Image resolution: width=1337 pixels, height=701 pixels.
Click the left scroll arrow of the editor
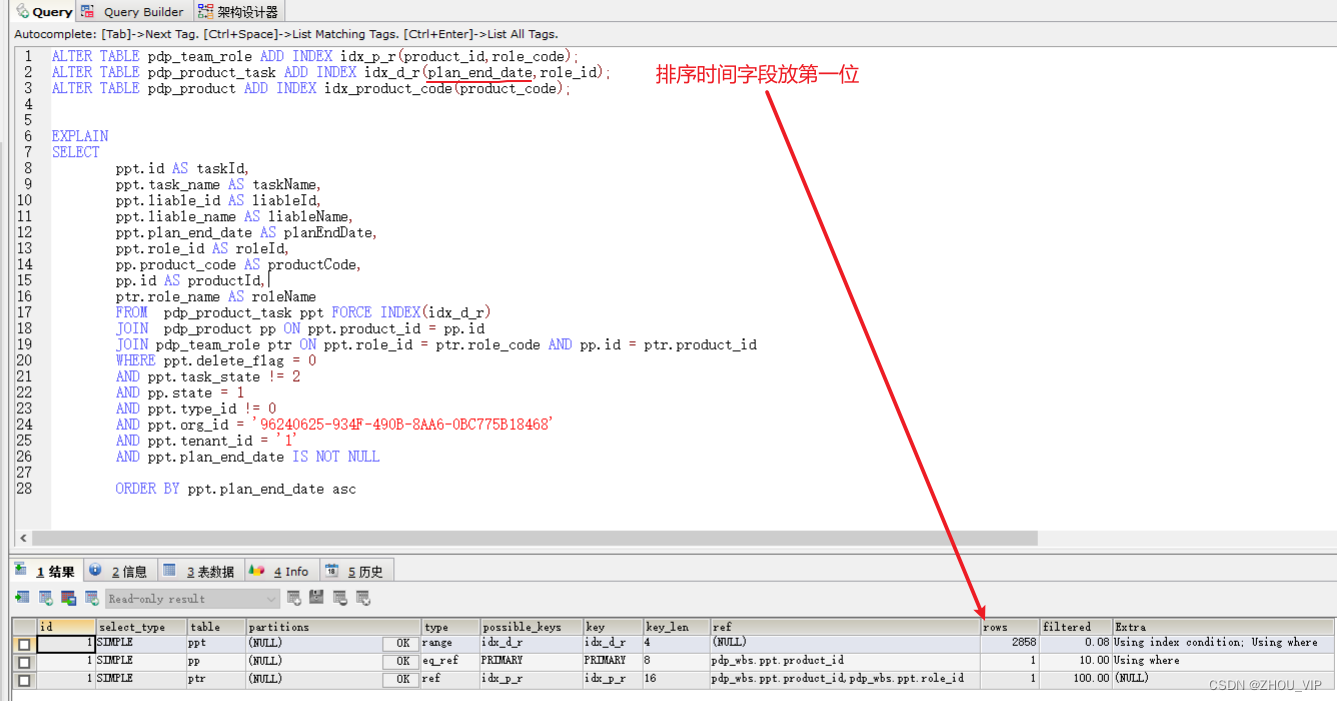click(x=23, y=538)
